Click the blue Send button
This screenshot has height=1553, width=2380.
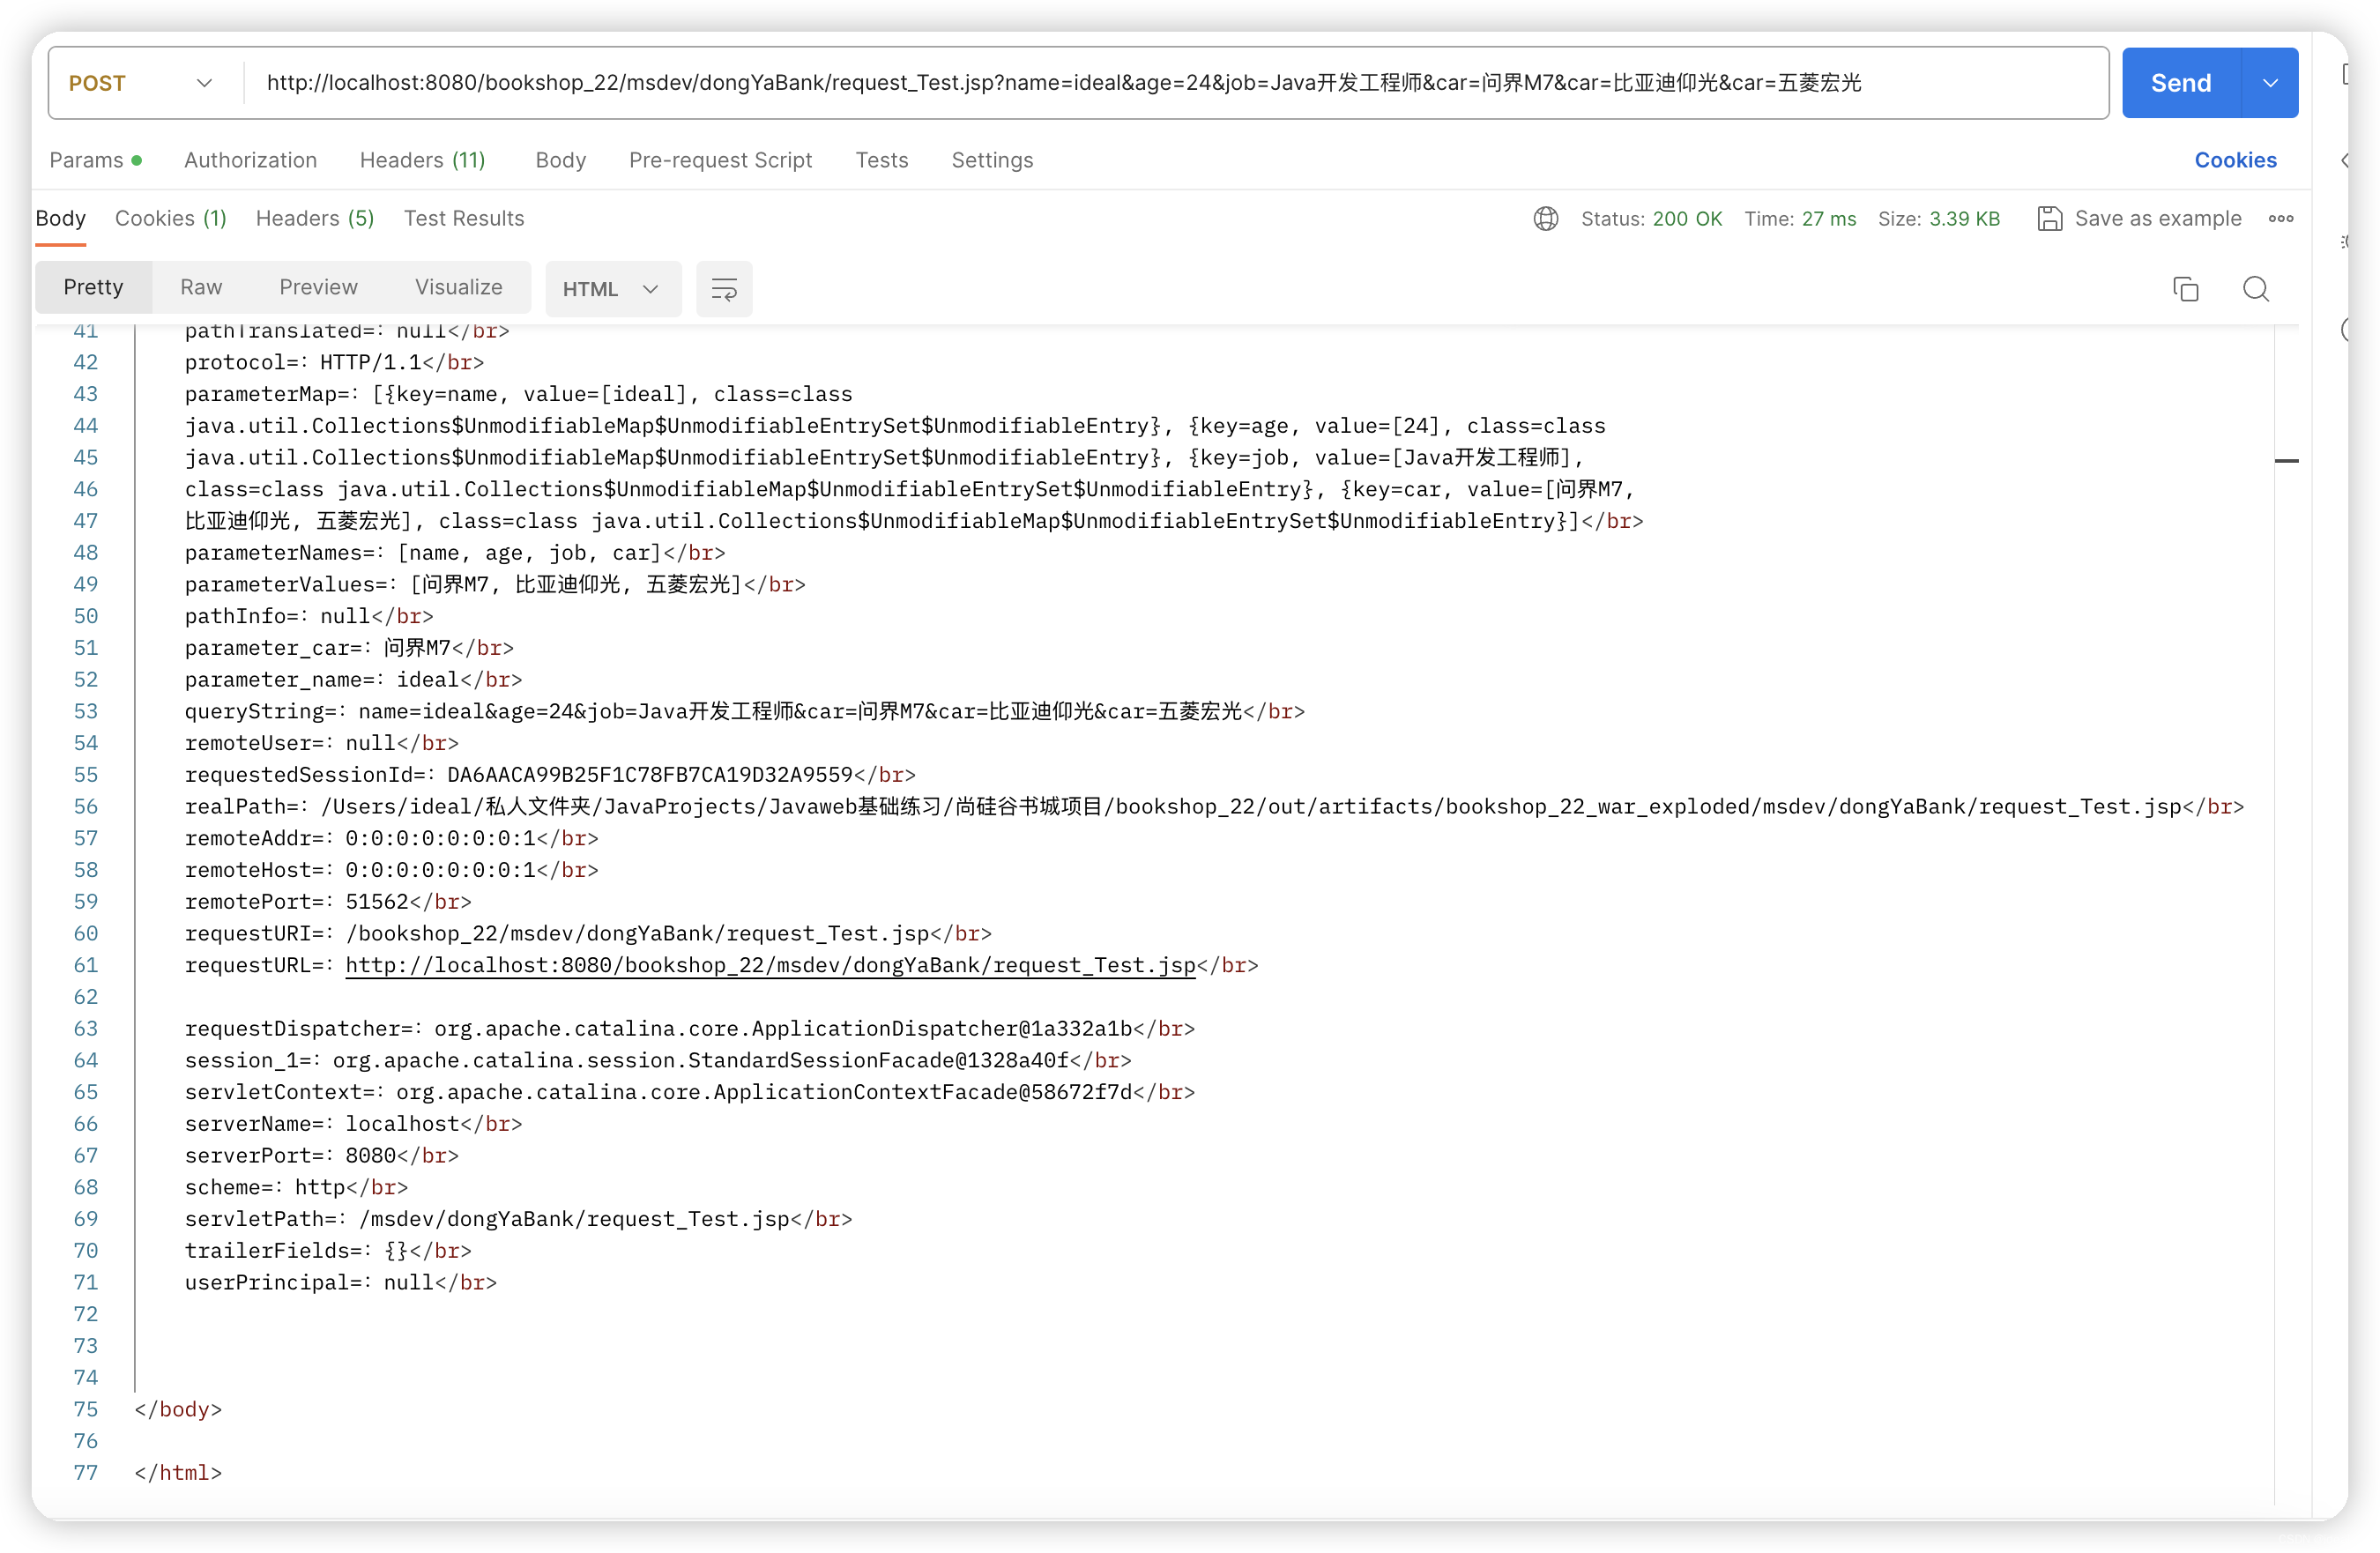click(x=2181, y=83)
